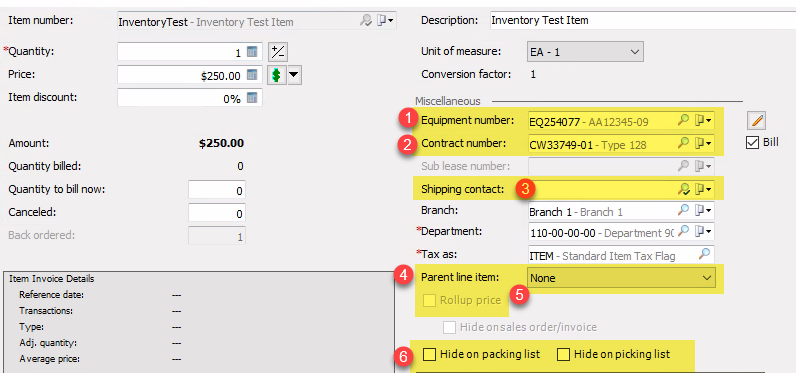796x373 pixels.
Task: Enable Hide on picking list checkbox
Action: point(563,354)
